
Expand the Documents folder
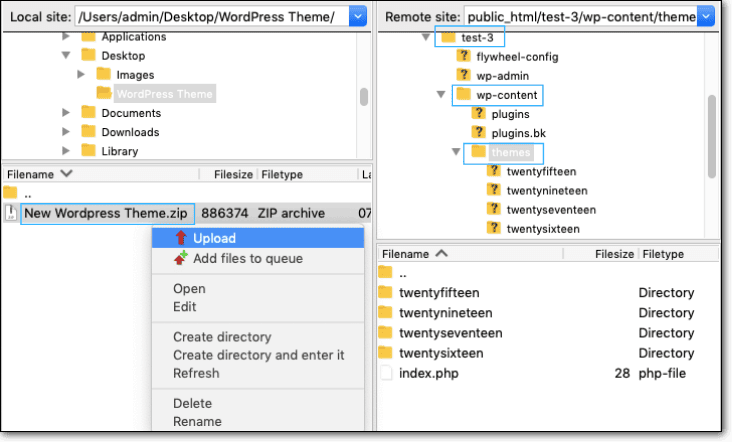pyautogui.click(x=66, y=112)
